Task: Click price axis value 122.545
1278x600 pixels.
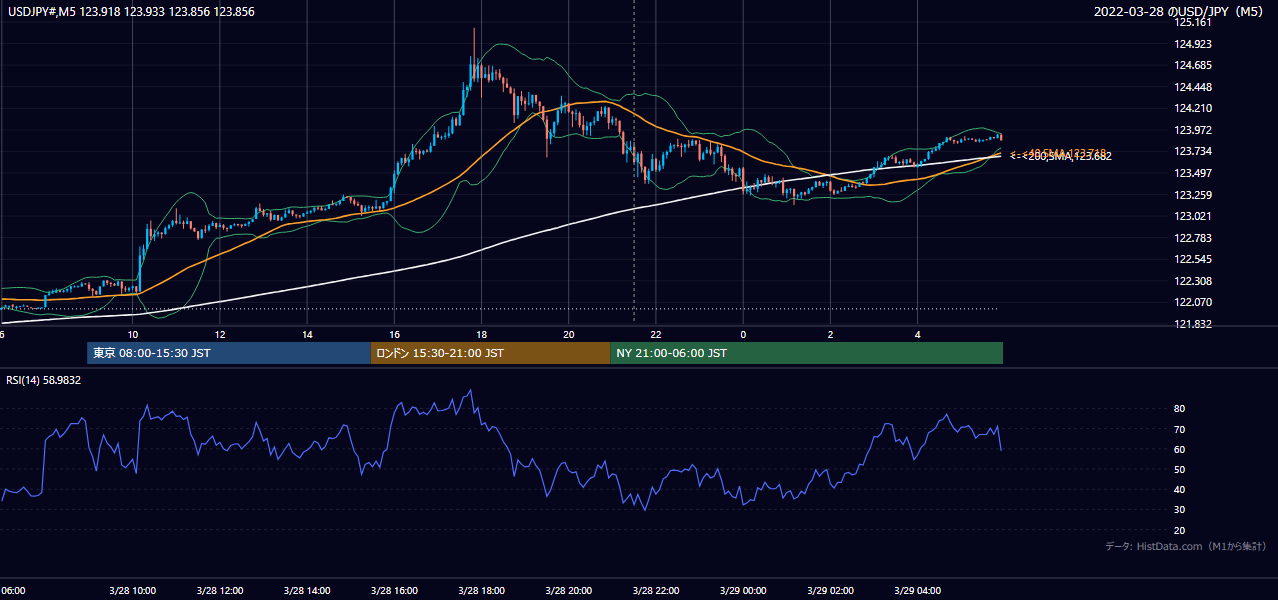Action: point(1194,260)
